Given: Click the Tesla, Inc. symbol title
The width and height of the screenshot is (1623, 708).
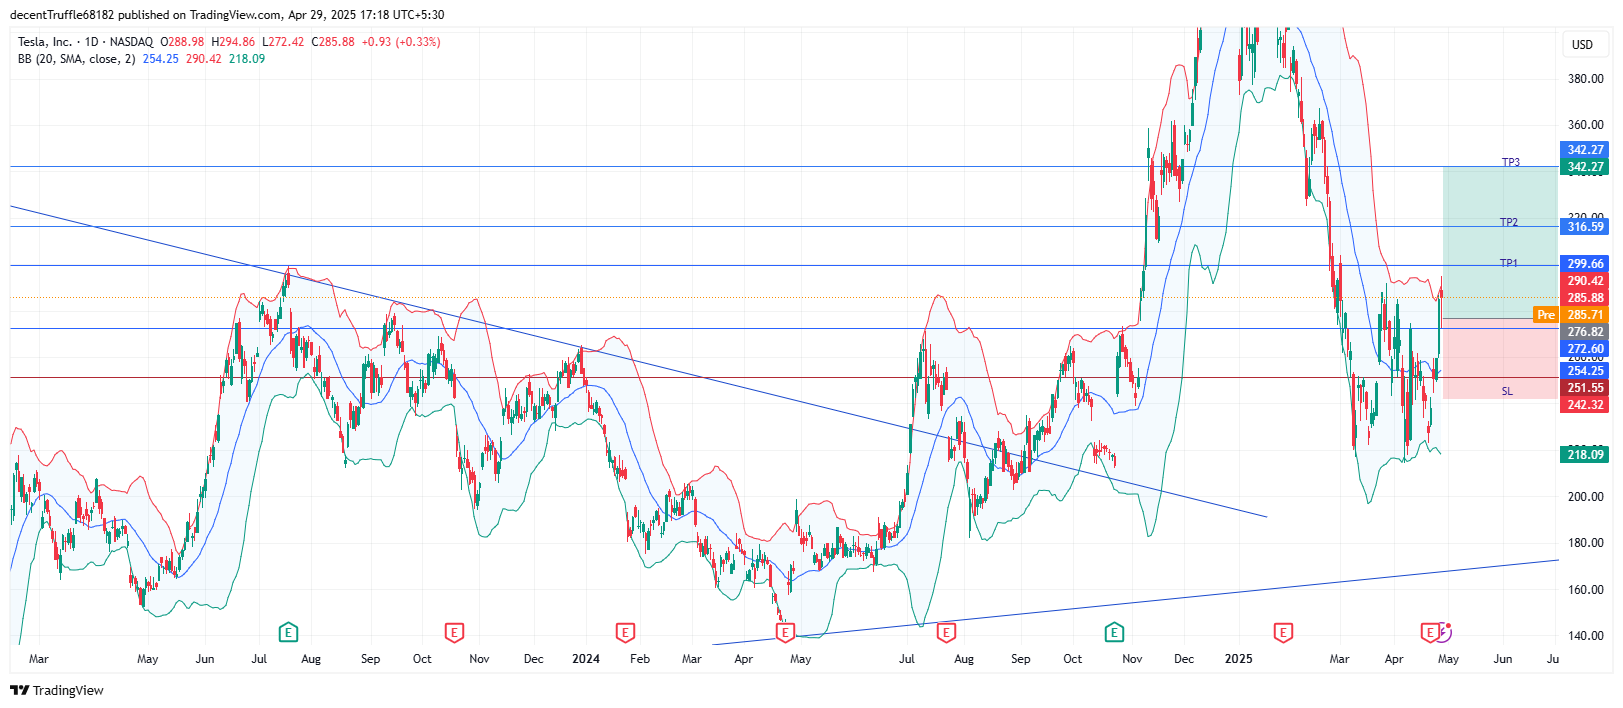Looking at the screenshot, I should click(45, 42).
